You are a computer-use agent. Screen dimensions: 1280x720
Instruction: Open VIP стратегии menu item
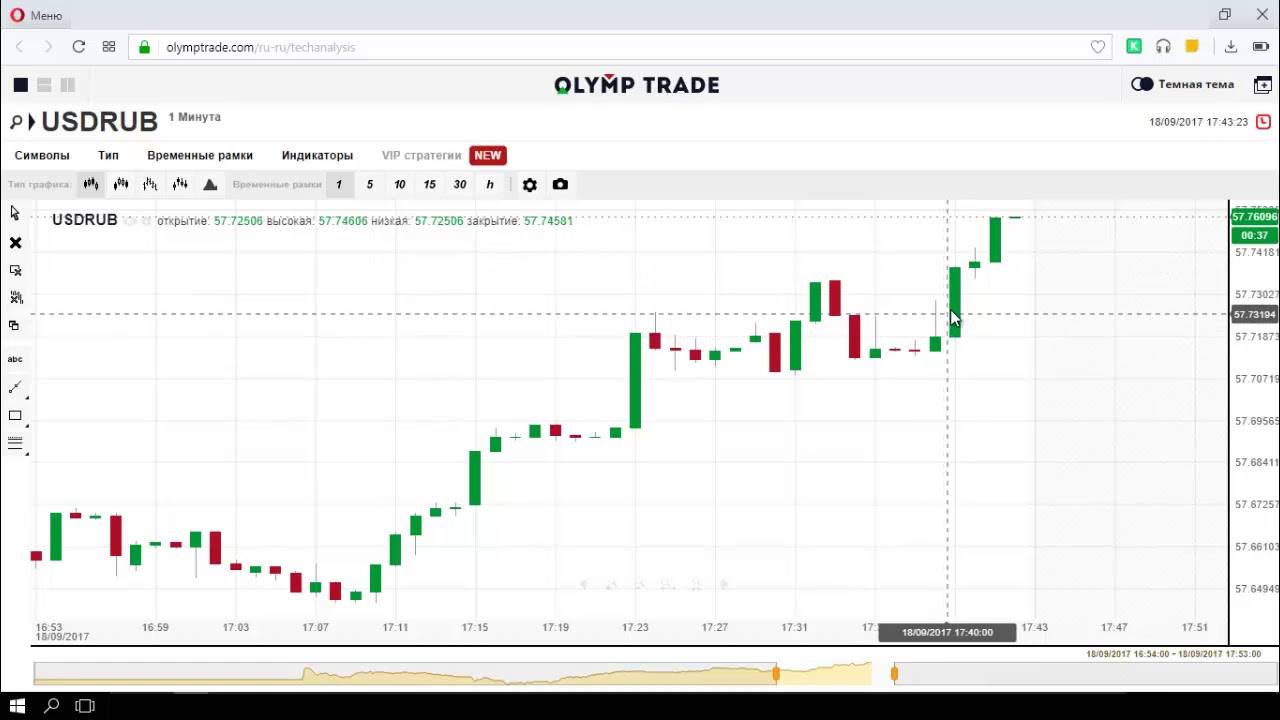(421, 155)
